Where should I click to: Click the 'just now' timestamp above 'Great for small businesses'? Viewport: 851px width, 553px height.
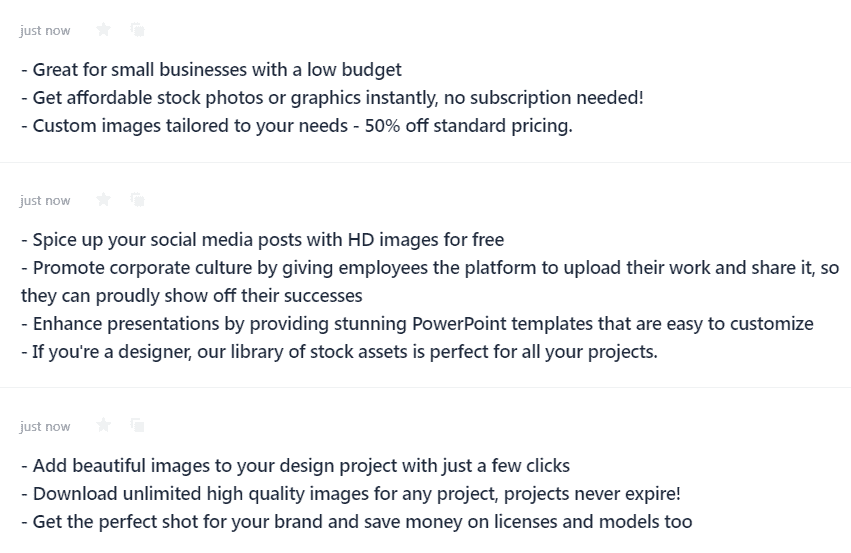(x=45, y=31)
